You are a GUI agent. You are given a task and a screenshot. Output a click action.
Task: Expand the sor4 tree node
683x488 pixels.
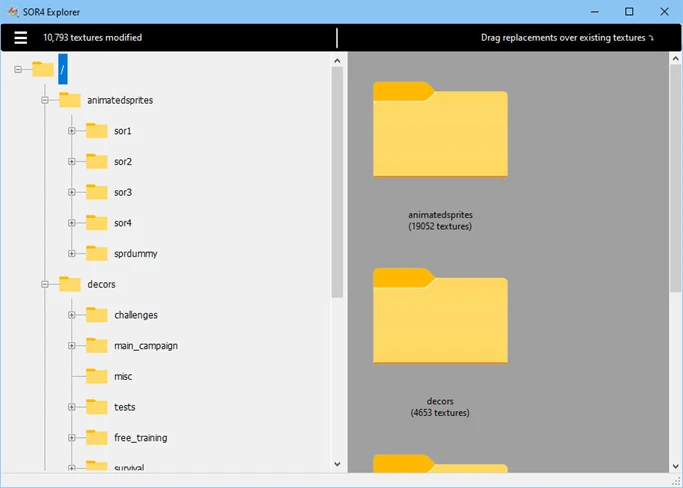72,223
